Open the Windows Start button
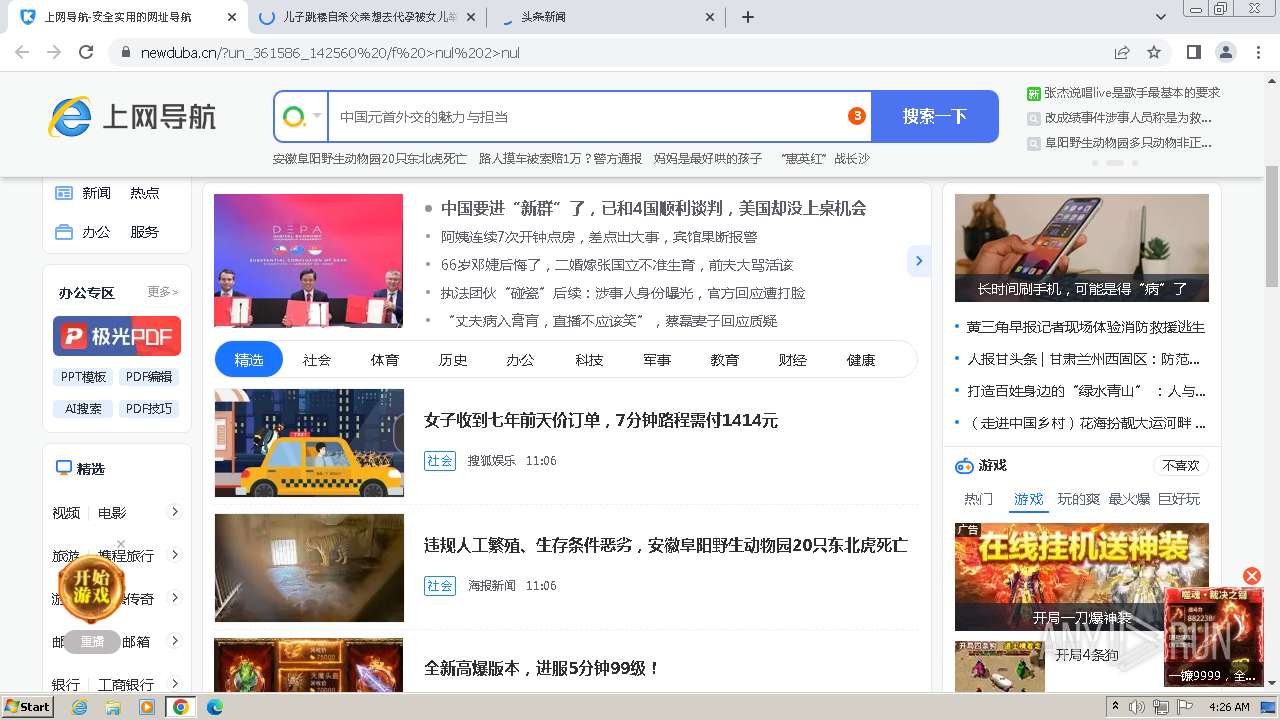This screenshot has height=720, width=1280. [x=27, y=706]
